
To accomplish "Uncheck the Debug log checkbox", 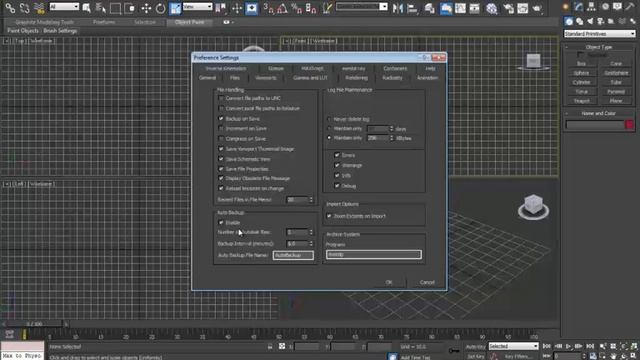I will 337,186.
